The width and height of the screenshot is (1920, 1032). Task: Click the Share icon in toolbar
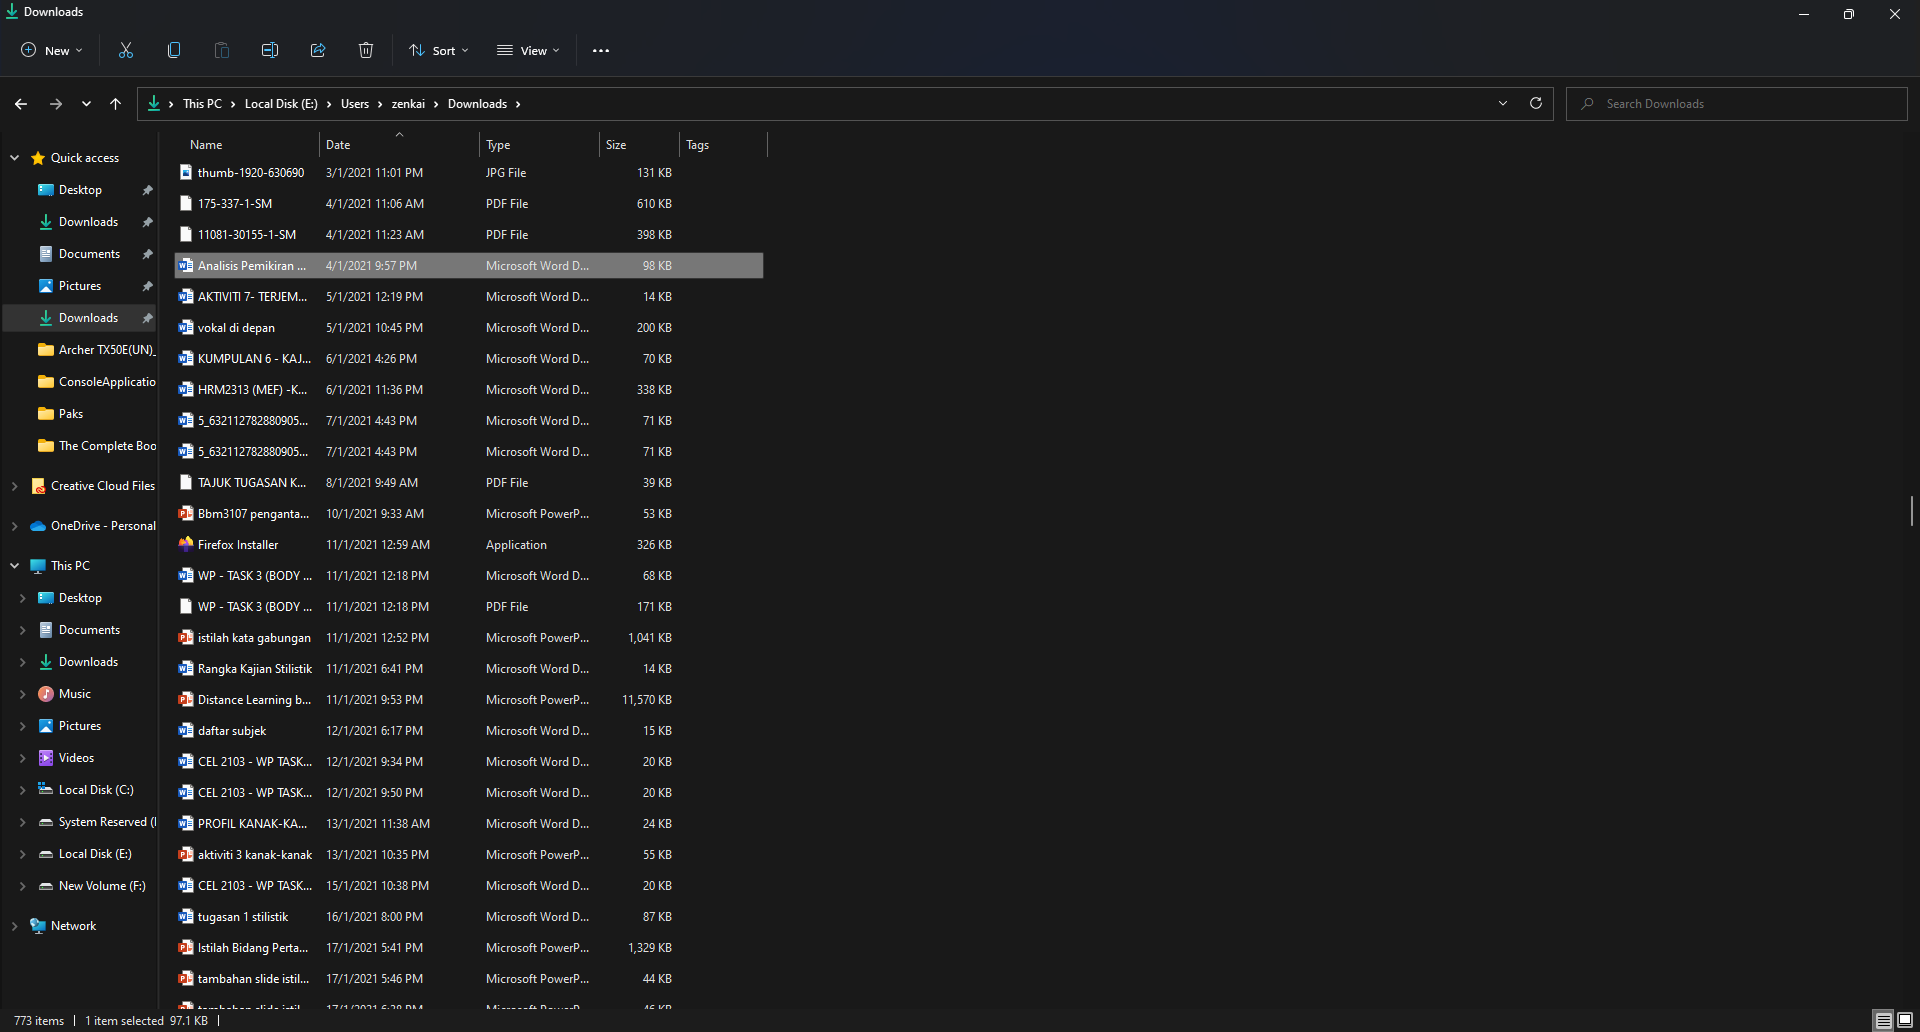click(x=318, y=50)
